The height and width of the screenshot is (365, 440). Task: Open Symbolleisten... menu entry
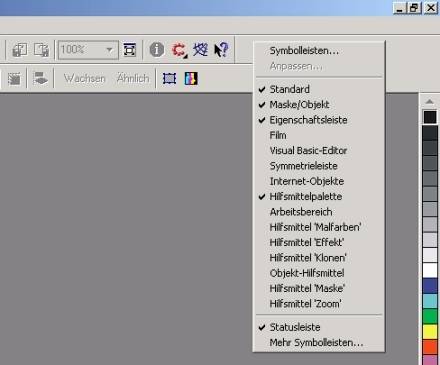click(x=319, y=51)
